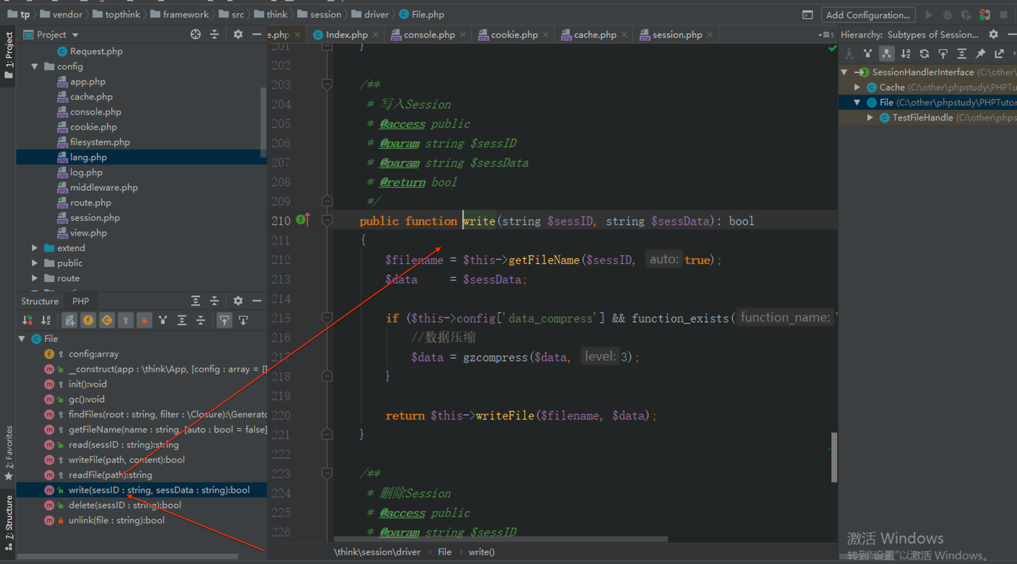Click Run with Coverage icon

tap(966, 14)
